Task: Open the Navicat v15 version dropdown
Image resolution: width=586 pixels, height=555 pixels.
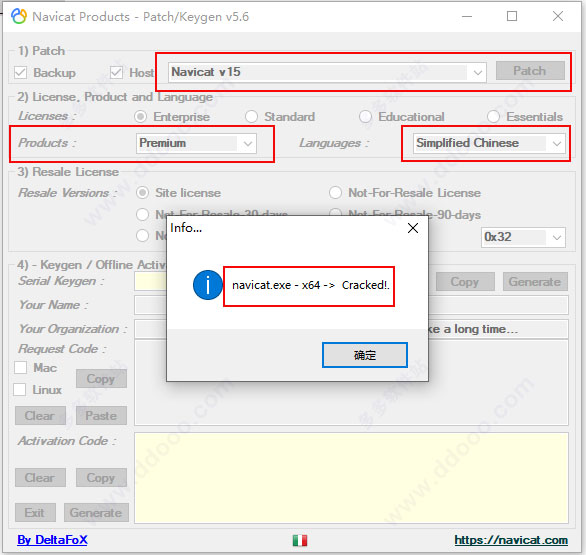Action: pyautogui.click(x=327, y=72)
